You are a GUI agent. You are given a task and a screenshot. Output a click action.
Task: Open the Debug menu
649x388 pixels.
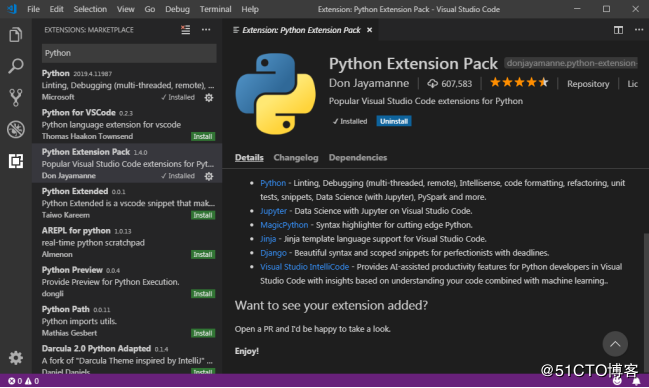[x=177, y=9]
